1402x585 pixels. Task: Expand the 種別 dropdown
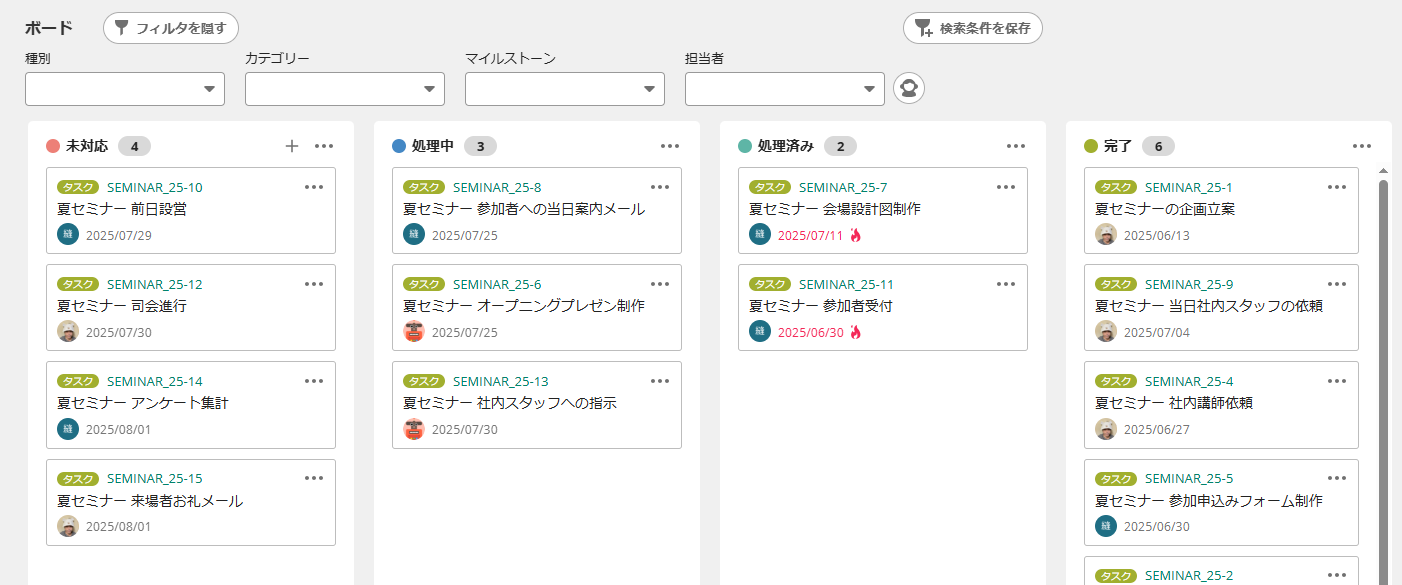coord(125,89)
